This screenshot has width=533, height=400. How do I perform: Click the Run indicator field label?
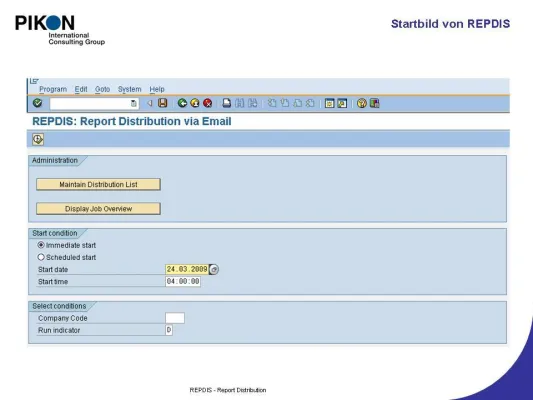[x=59, y=330]
